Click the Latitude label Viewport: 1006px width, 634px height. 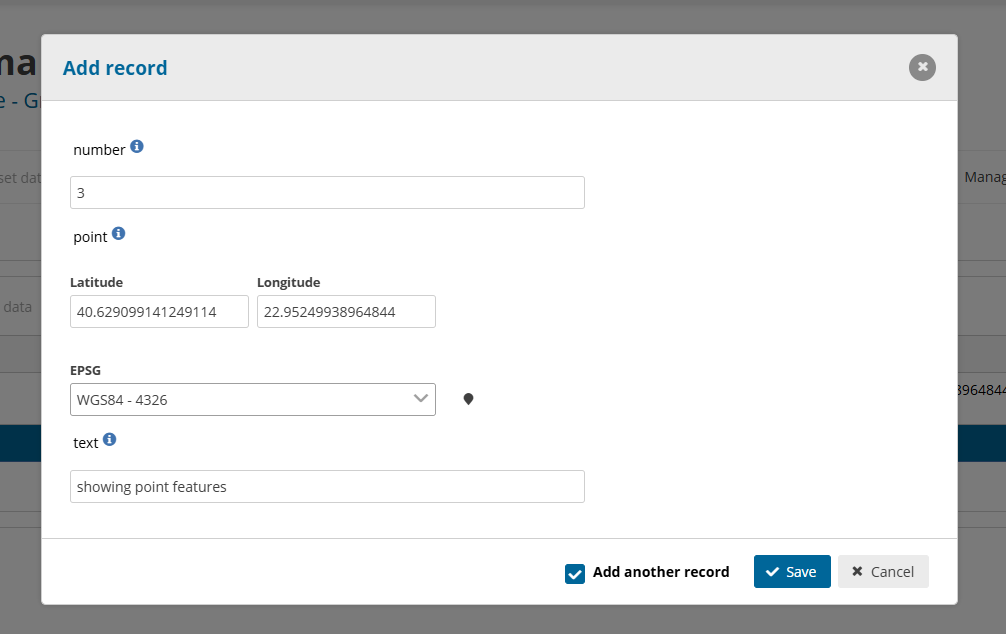tap(97, 283)
